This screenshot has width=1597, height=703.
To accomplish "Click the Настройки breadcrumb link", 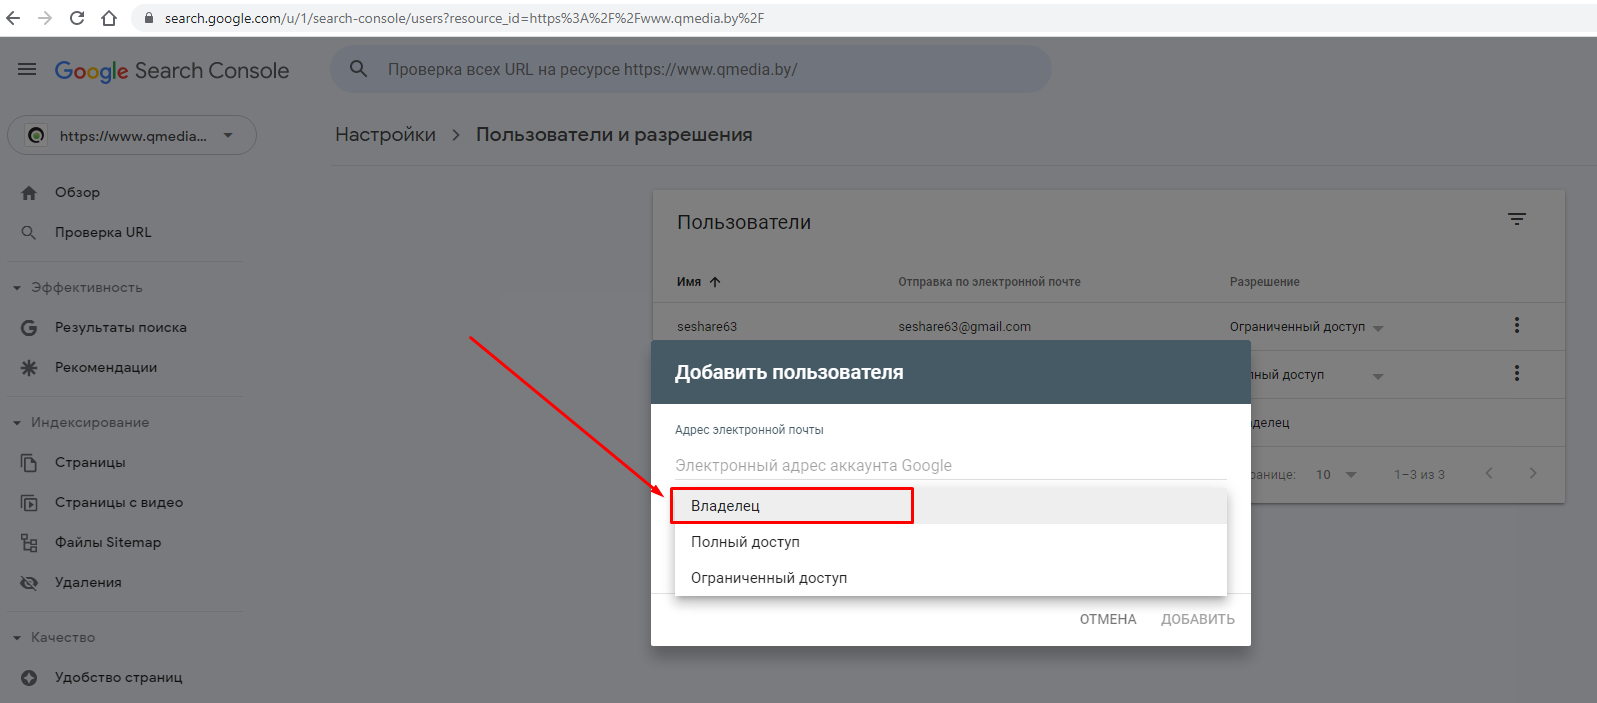I will click(385, 134).
